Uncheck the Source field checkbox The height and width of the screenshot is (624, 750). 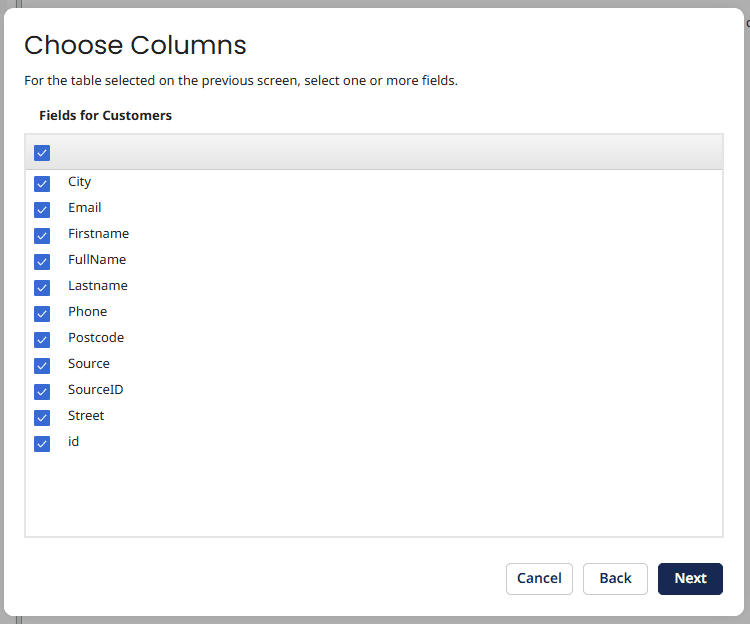(42, 366)
